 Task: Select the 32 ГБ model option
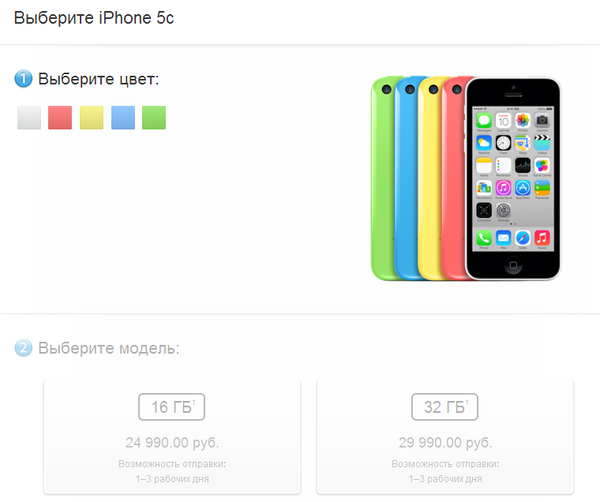(x=445, y=437)
